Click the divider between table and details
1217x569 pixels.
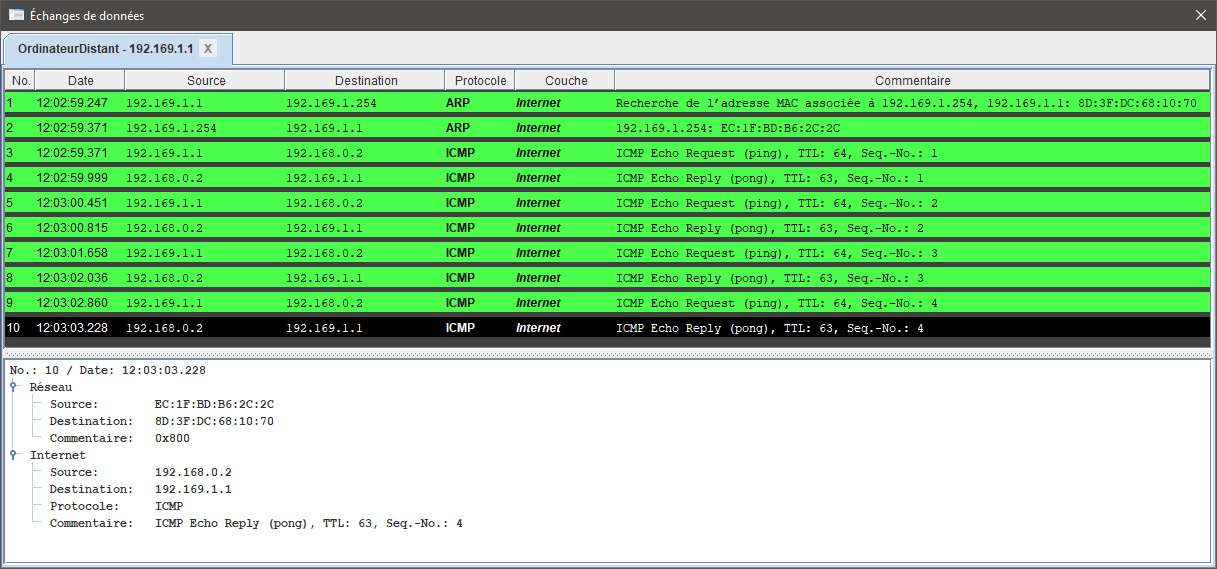(608, 353)
